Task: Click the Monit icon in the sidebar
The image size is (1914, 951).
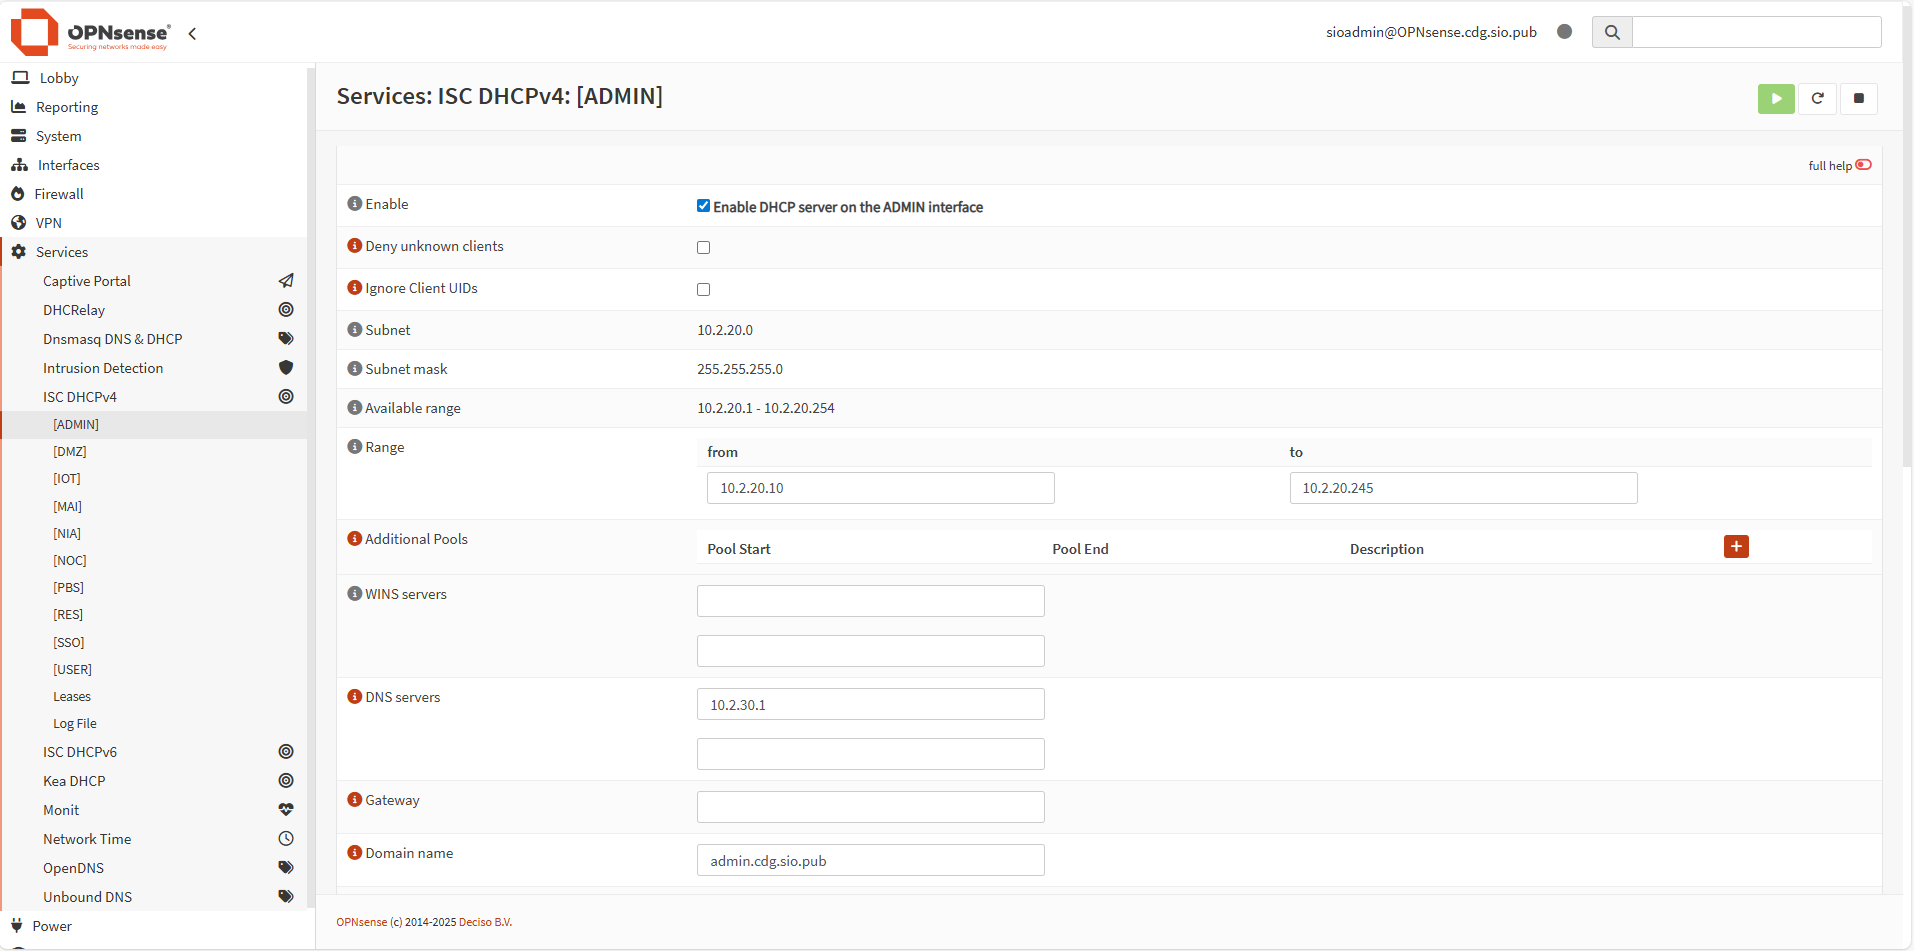Action: pos(286,809)
